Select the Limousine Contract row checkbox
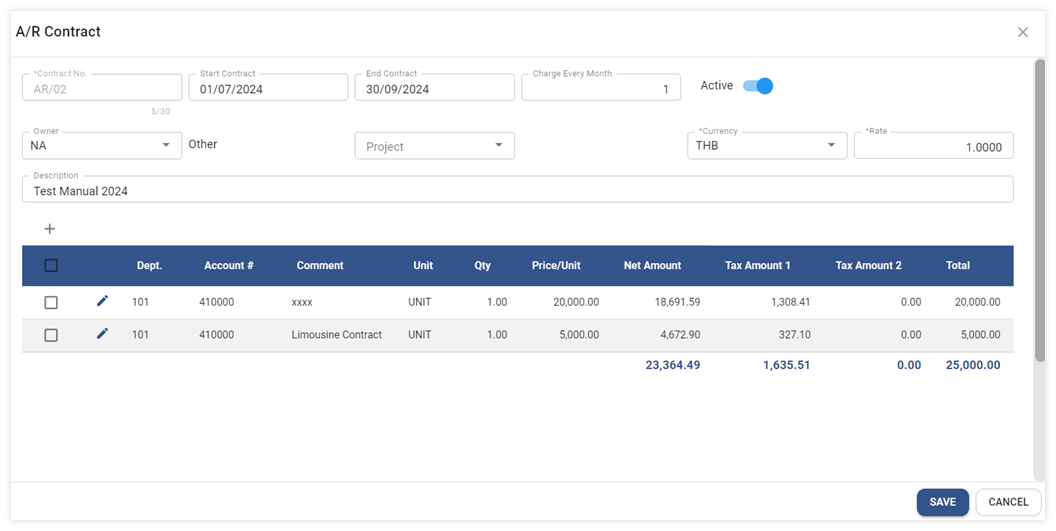Screen dimensions: 1056x531 tap(51, 335)
